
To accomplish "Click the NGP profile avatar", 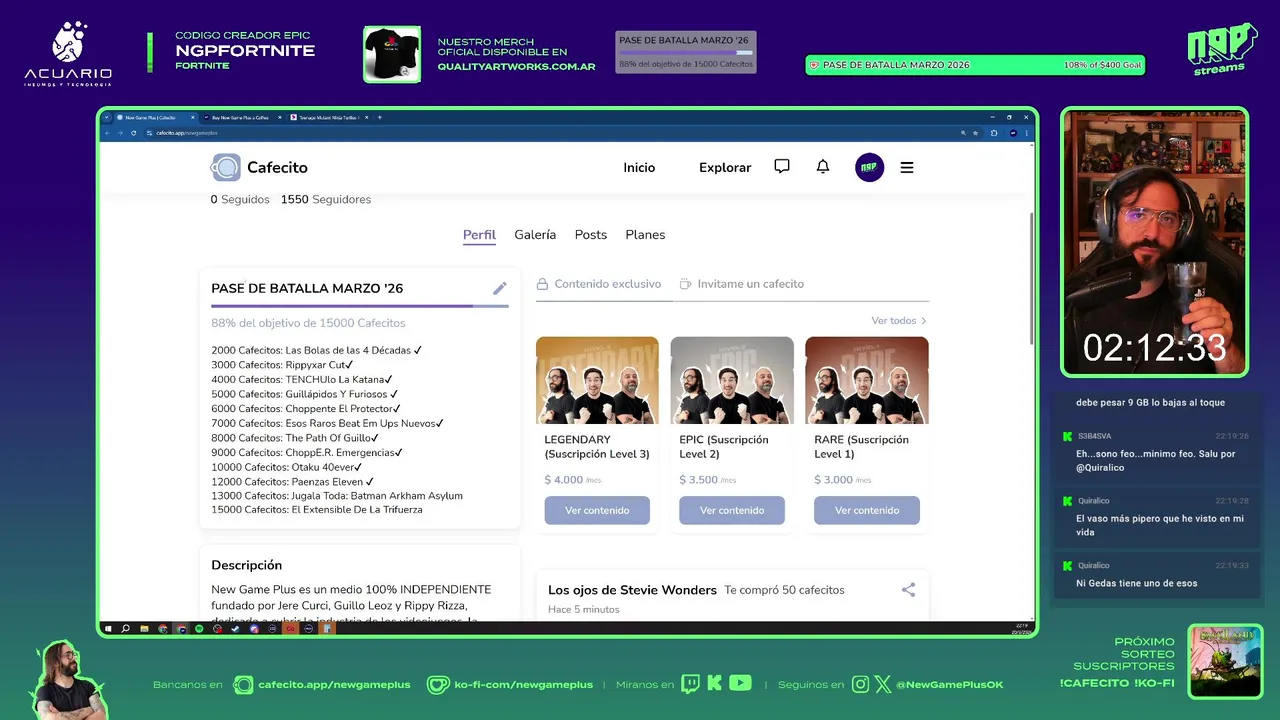I will click(x=869, y=167).
